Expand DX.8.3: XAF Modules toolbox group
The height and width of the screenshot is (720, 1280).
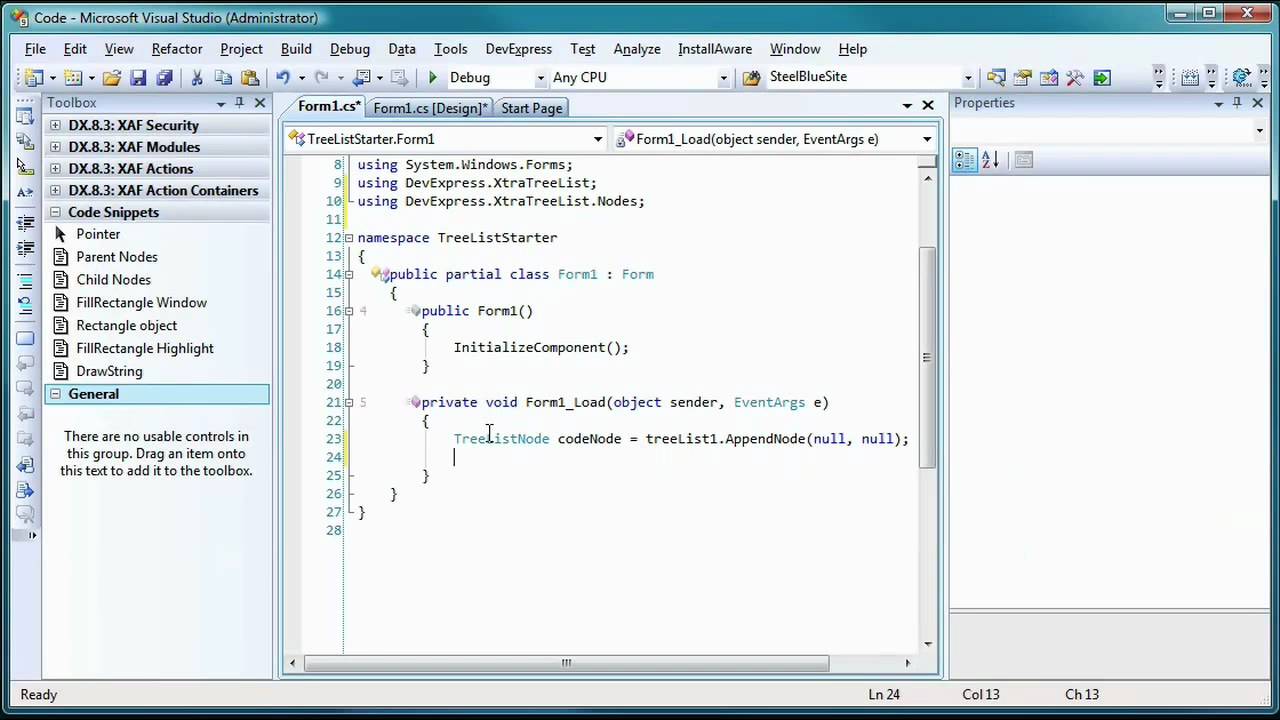[x=54, y=147]
